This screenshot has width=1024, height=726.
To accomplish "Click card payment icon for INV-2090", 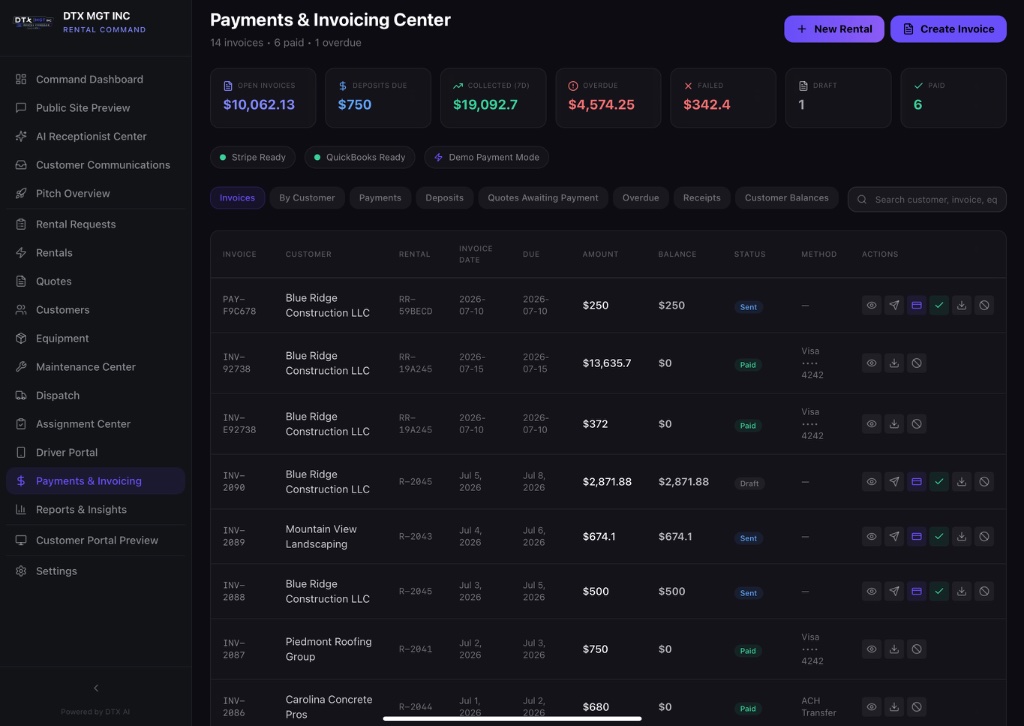I will click(x=916, y=482).
